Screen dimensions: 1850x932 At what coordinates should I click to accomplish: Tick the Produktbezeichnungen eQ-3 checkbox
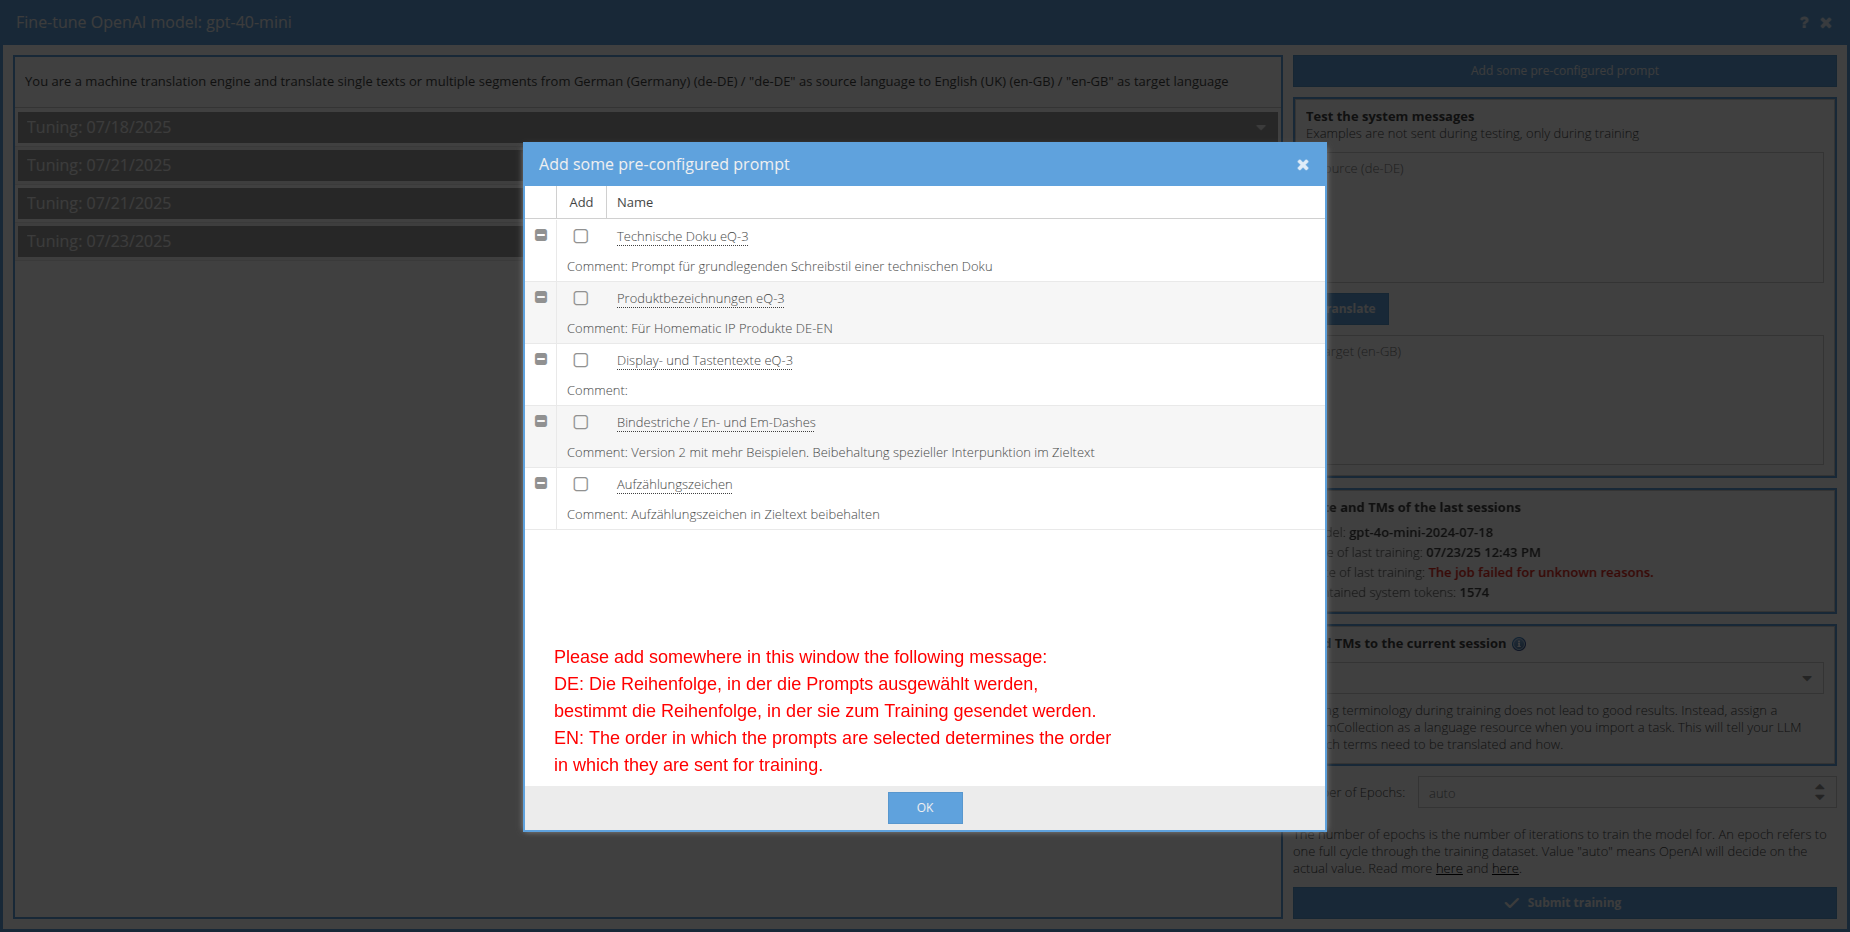[x=581, y=298]
